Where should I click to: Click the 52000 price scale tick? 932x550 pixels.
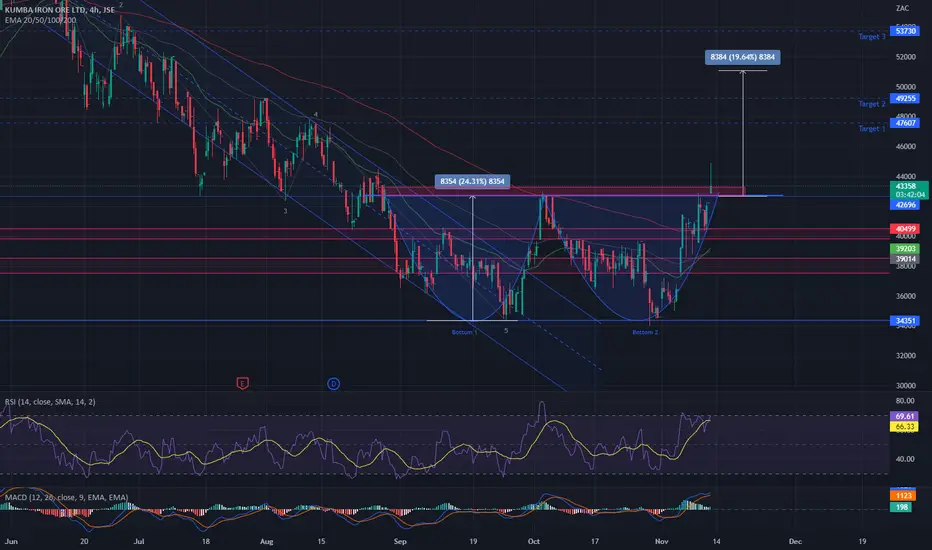coord(906,57)
